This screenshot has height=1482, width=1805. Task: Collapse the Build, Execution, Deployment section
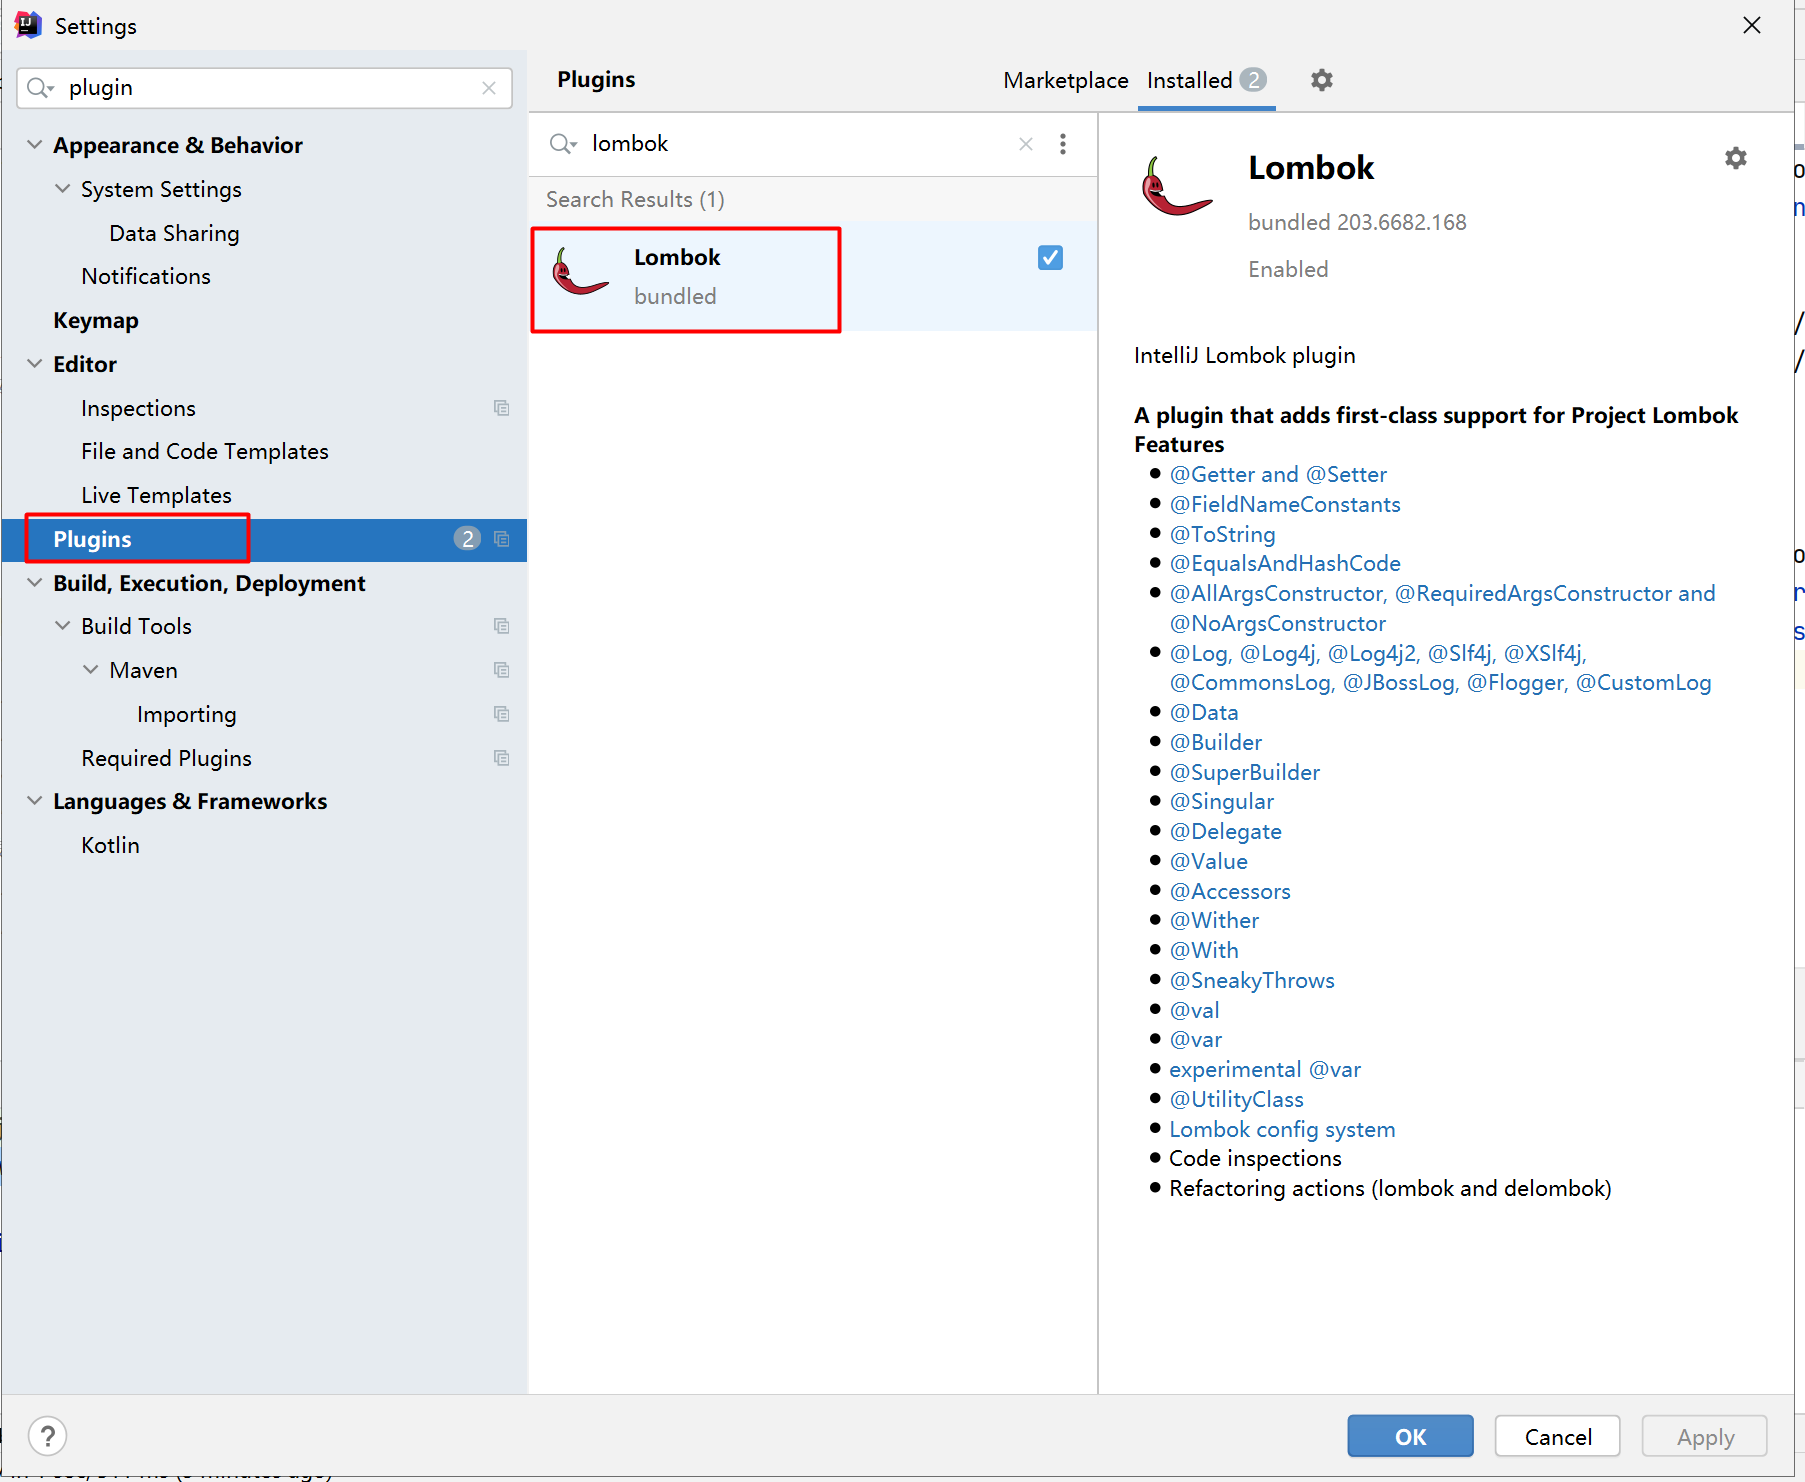point(35,583)
